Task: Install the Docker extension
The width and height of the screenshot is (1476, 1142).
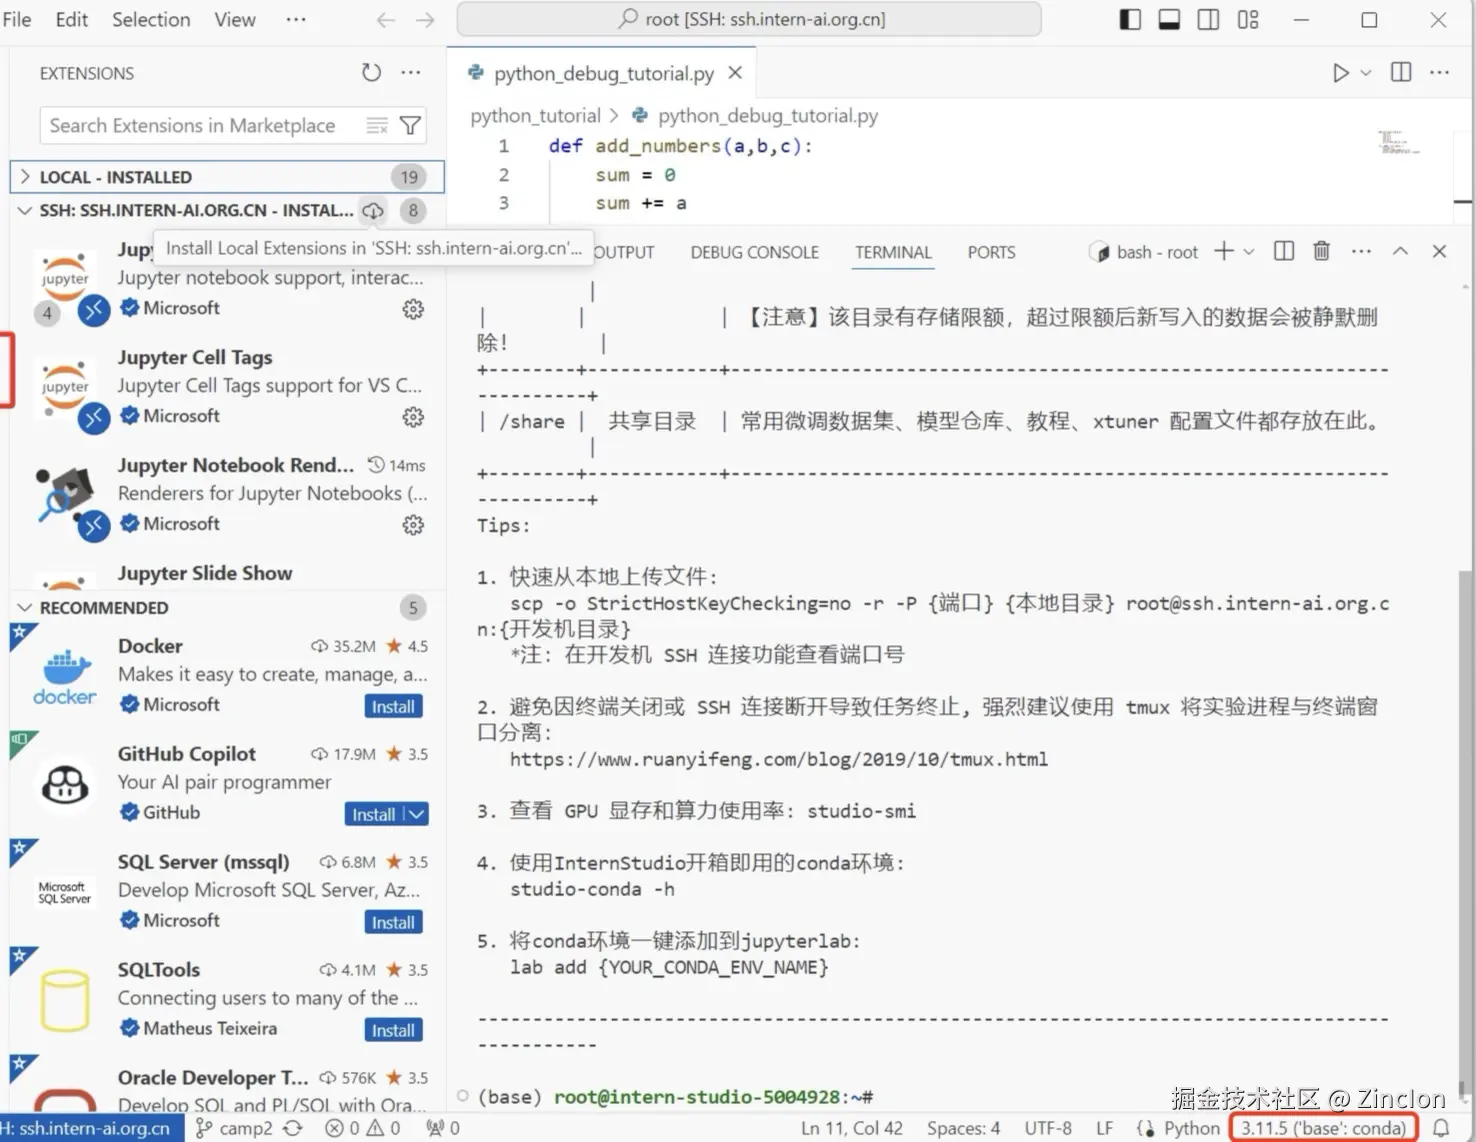Action: [x=393, y=706]
